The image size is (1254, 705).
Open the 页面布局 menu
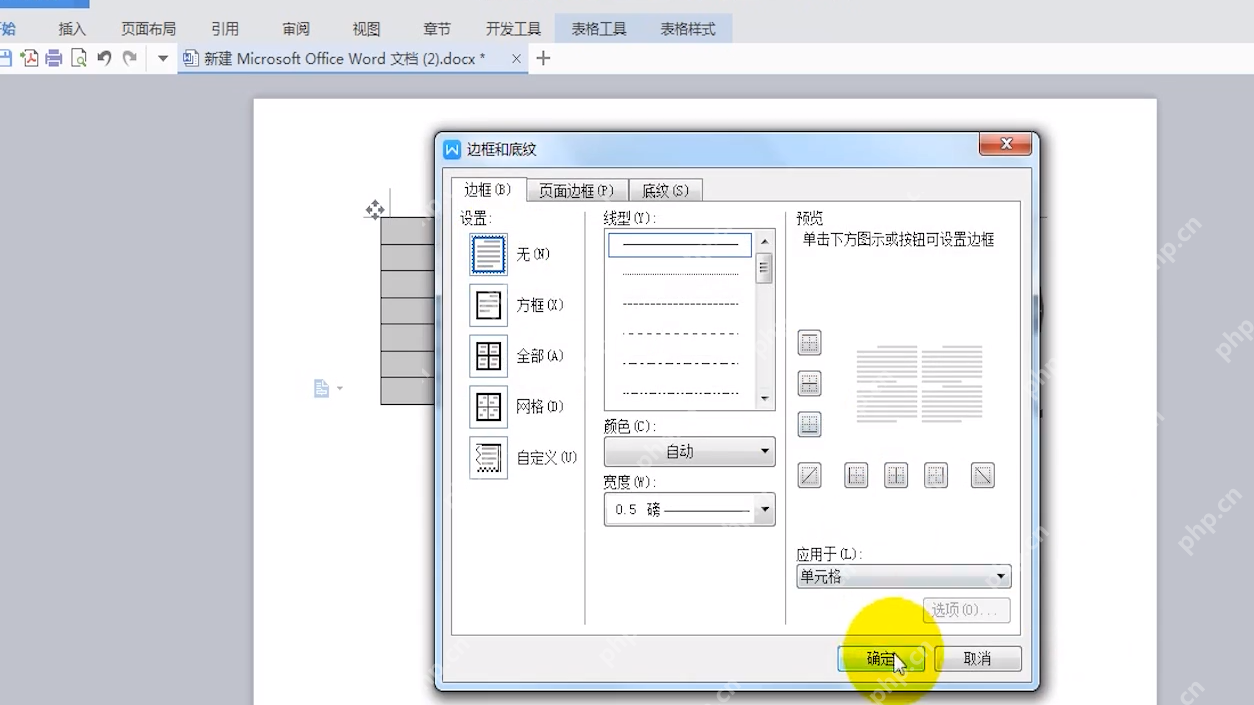click(x=148, y=29)
